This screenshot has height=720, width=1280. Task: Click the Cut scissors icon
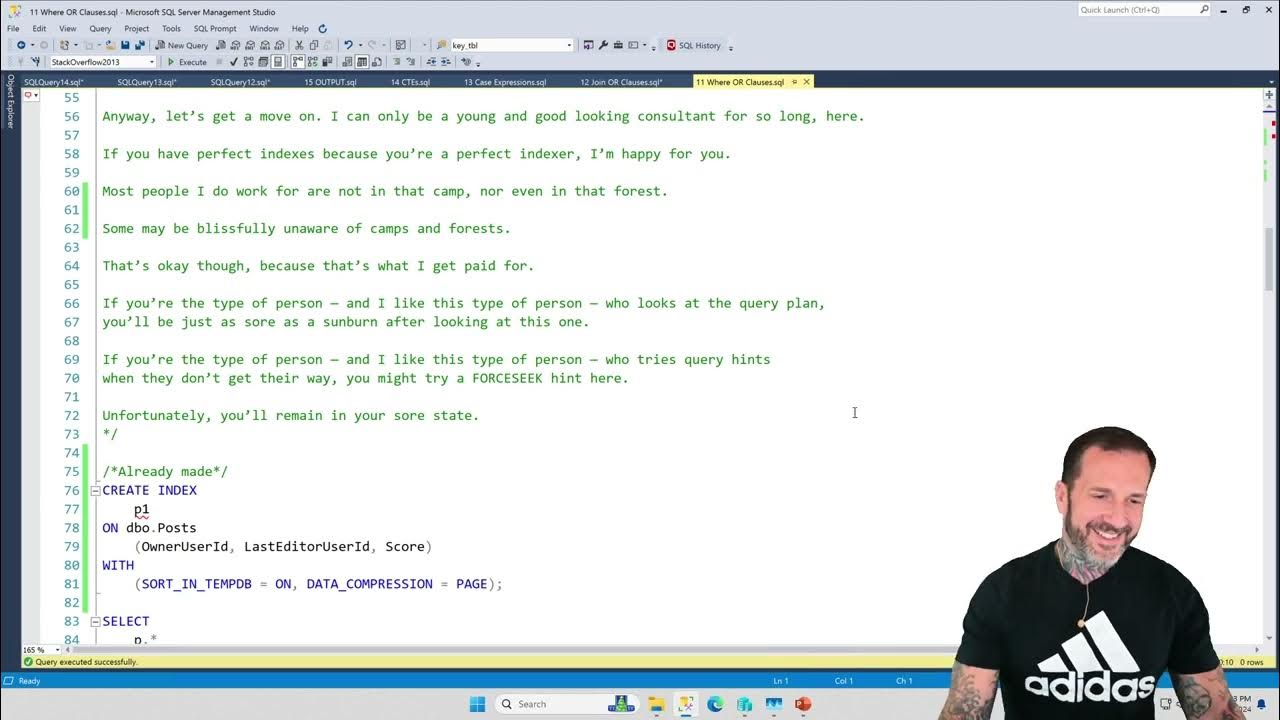click(299, 45)
